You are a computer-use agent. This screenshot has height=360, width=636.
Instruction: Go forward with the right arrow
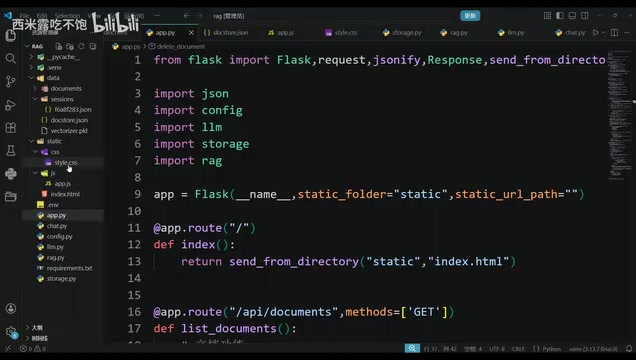point(199,16)
